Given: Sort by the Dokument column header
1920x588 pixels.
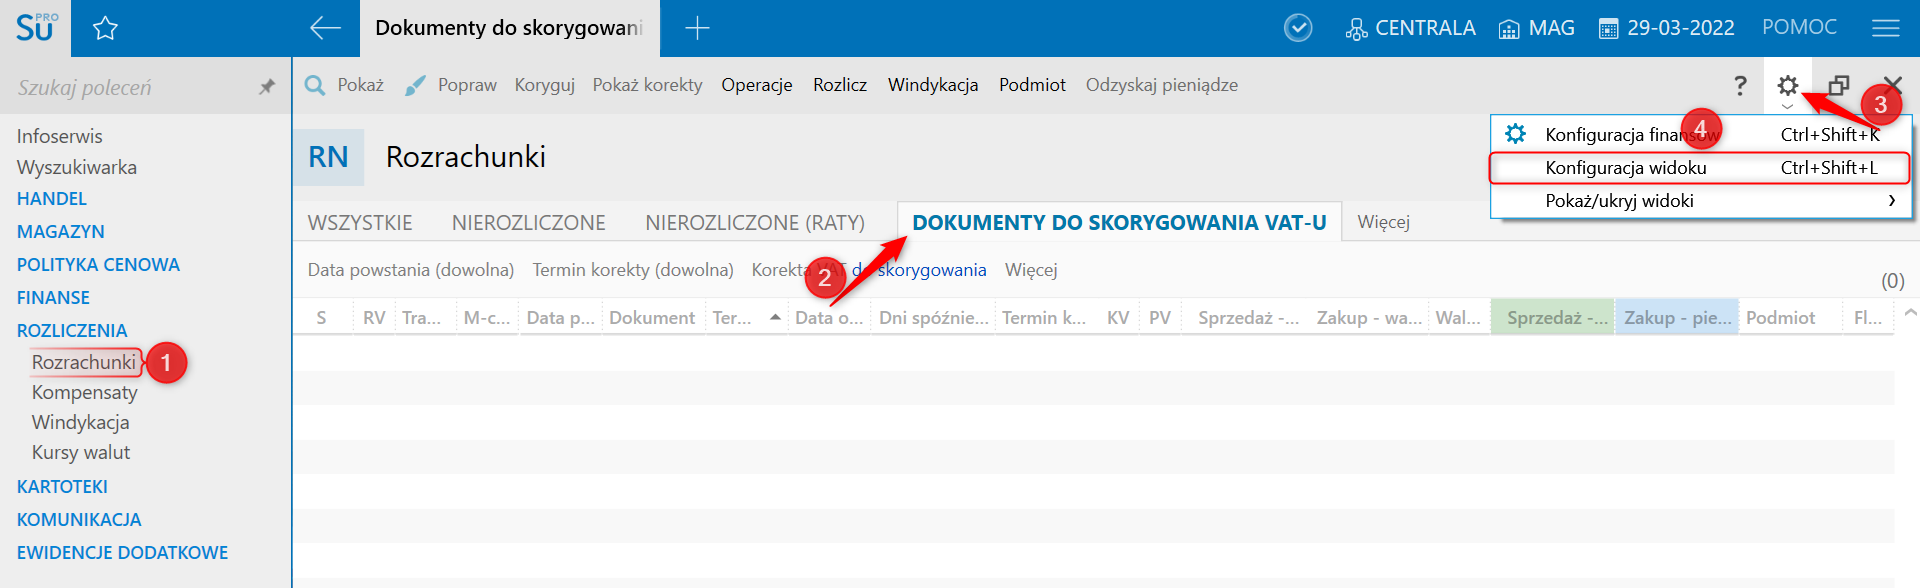Looking at the screenshot, I should point(652,318).
